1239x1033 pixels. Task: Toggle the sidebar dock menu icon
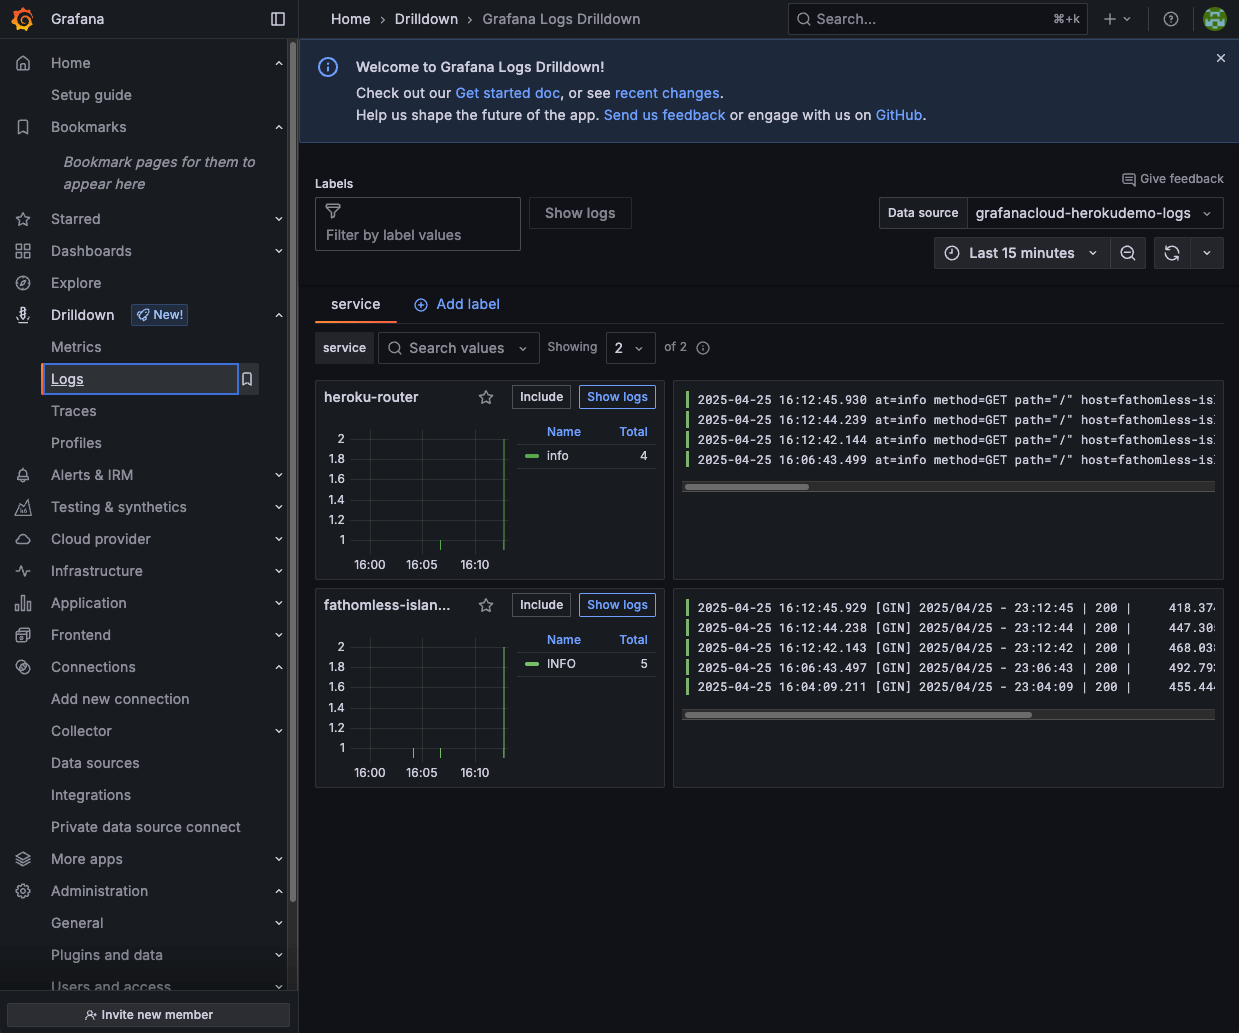tap(278, 19)
